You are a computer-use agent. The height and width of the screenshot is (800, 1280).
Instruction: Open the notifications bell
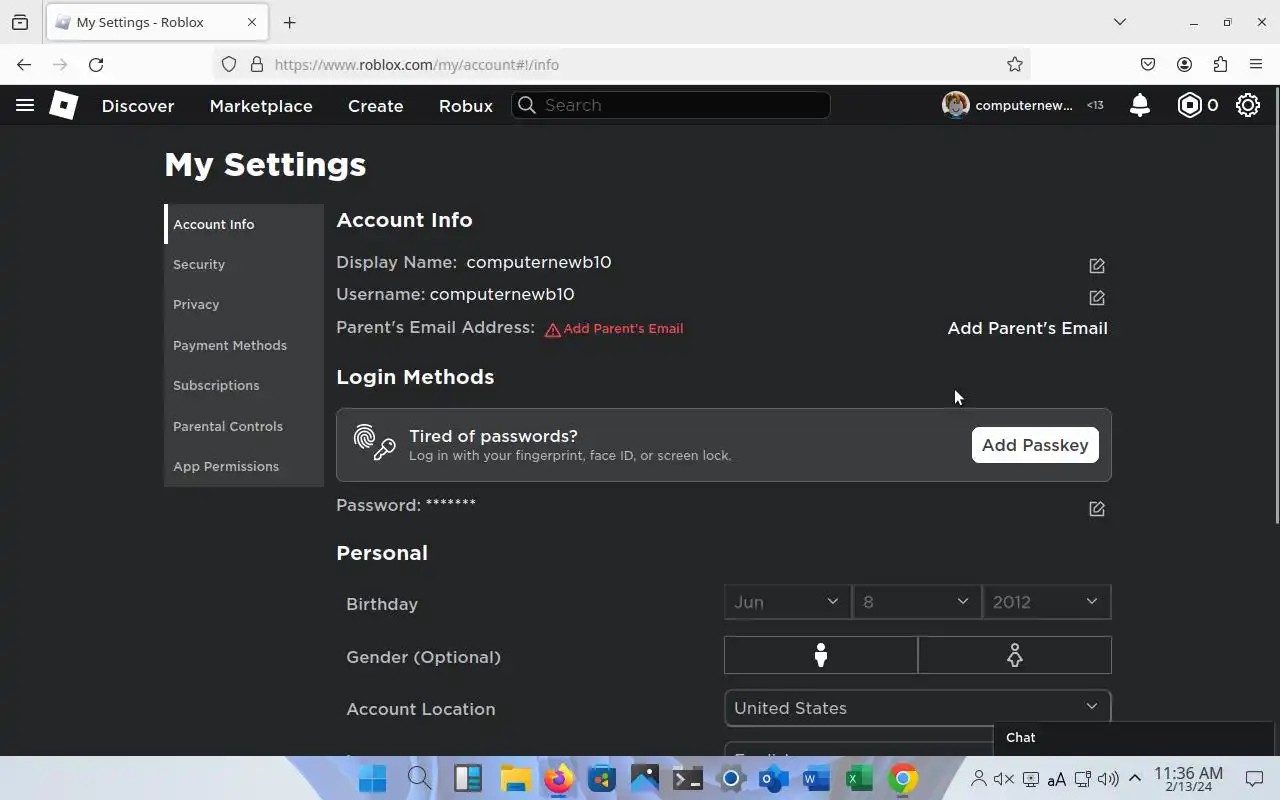click(x=1139, y=105)
